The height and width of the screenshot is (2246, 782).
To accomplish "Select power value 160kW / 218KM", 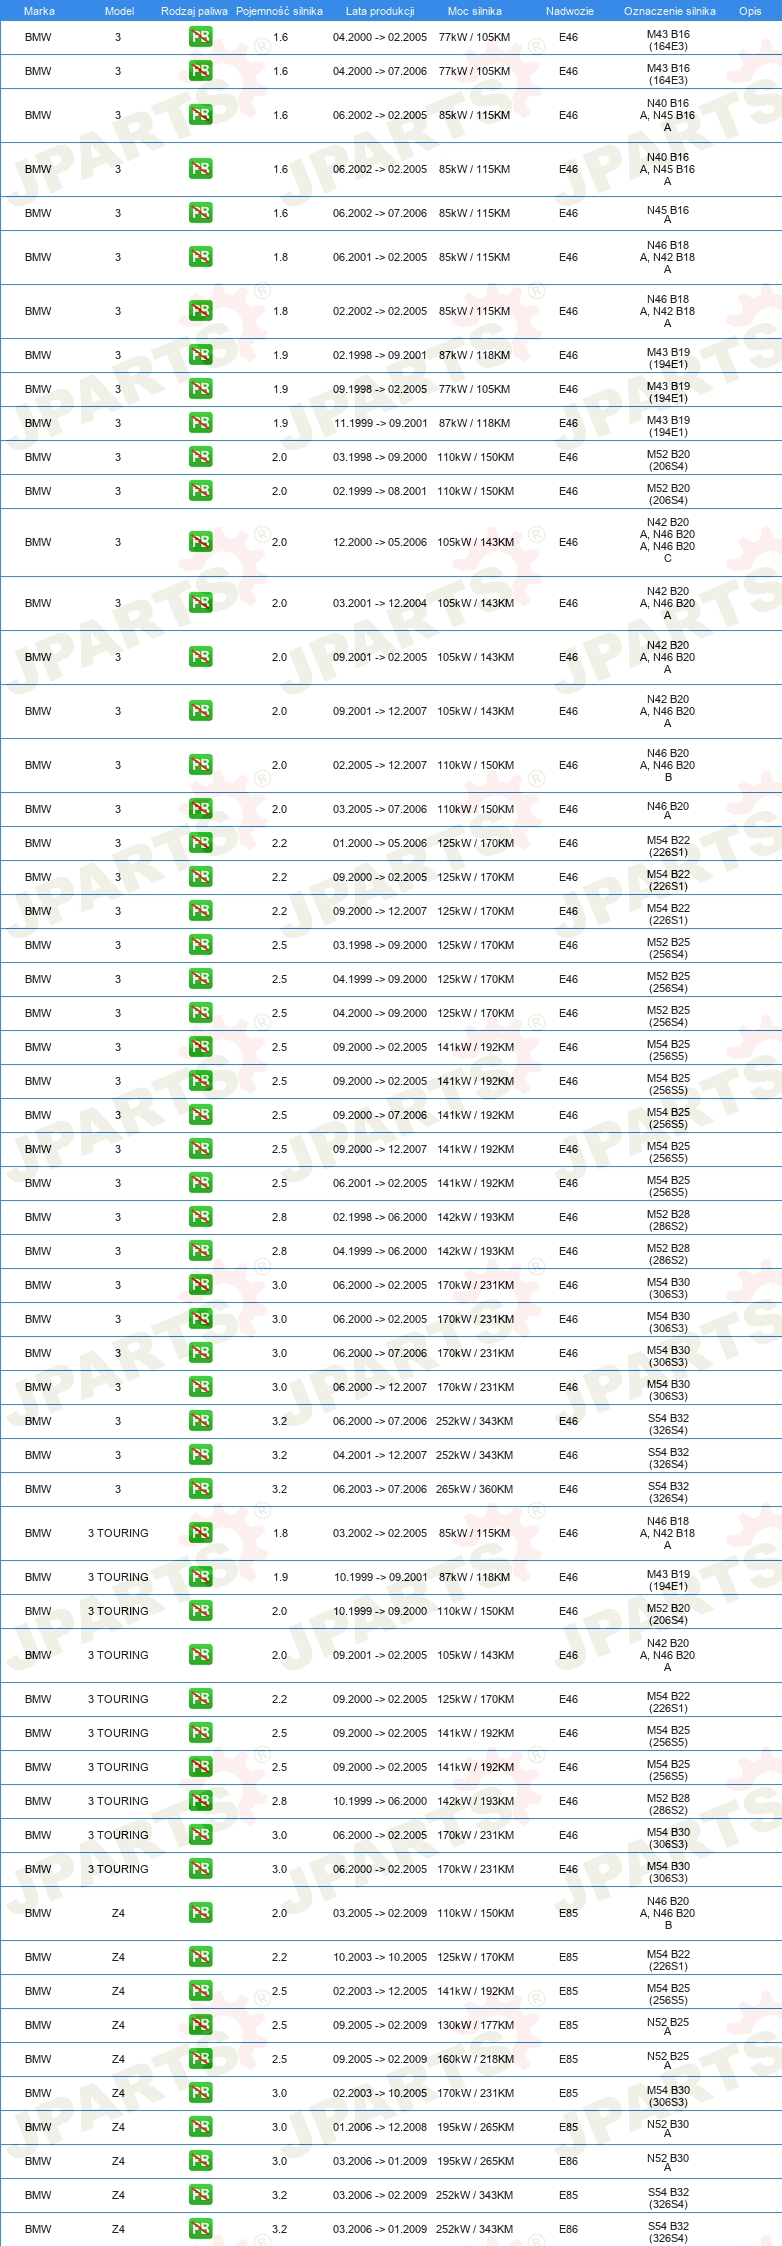I will [x=475, y=2059].
